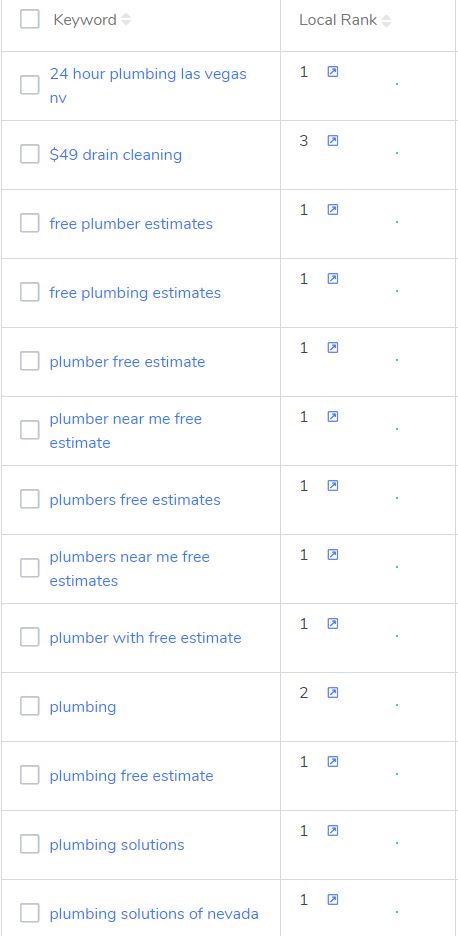Open external link icon for $49 drain cleaning
458x936 pixels.
point(333,141)
